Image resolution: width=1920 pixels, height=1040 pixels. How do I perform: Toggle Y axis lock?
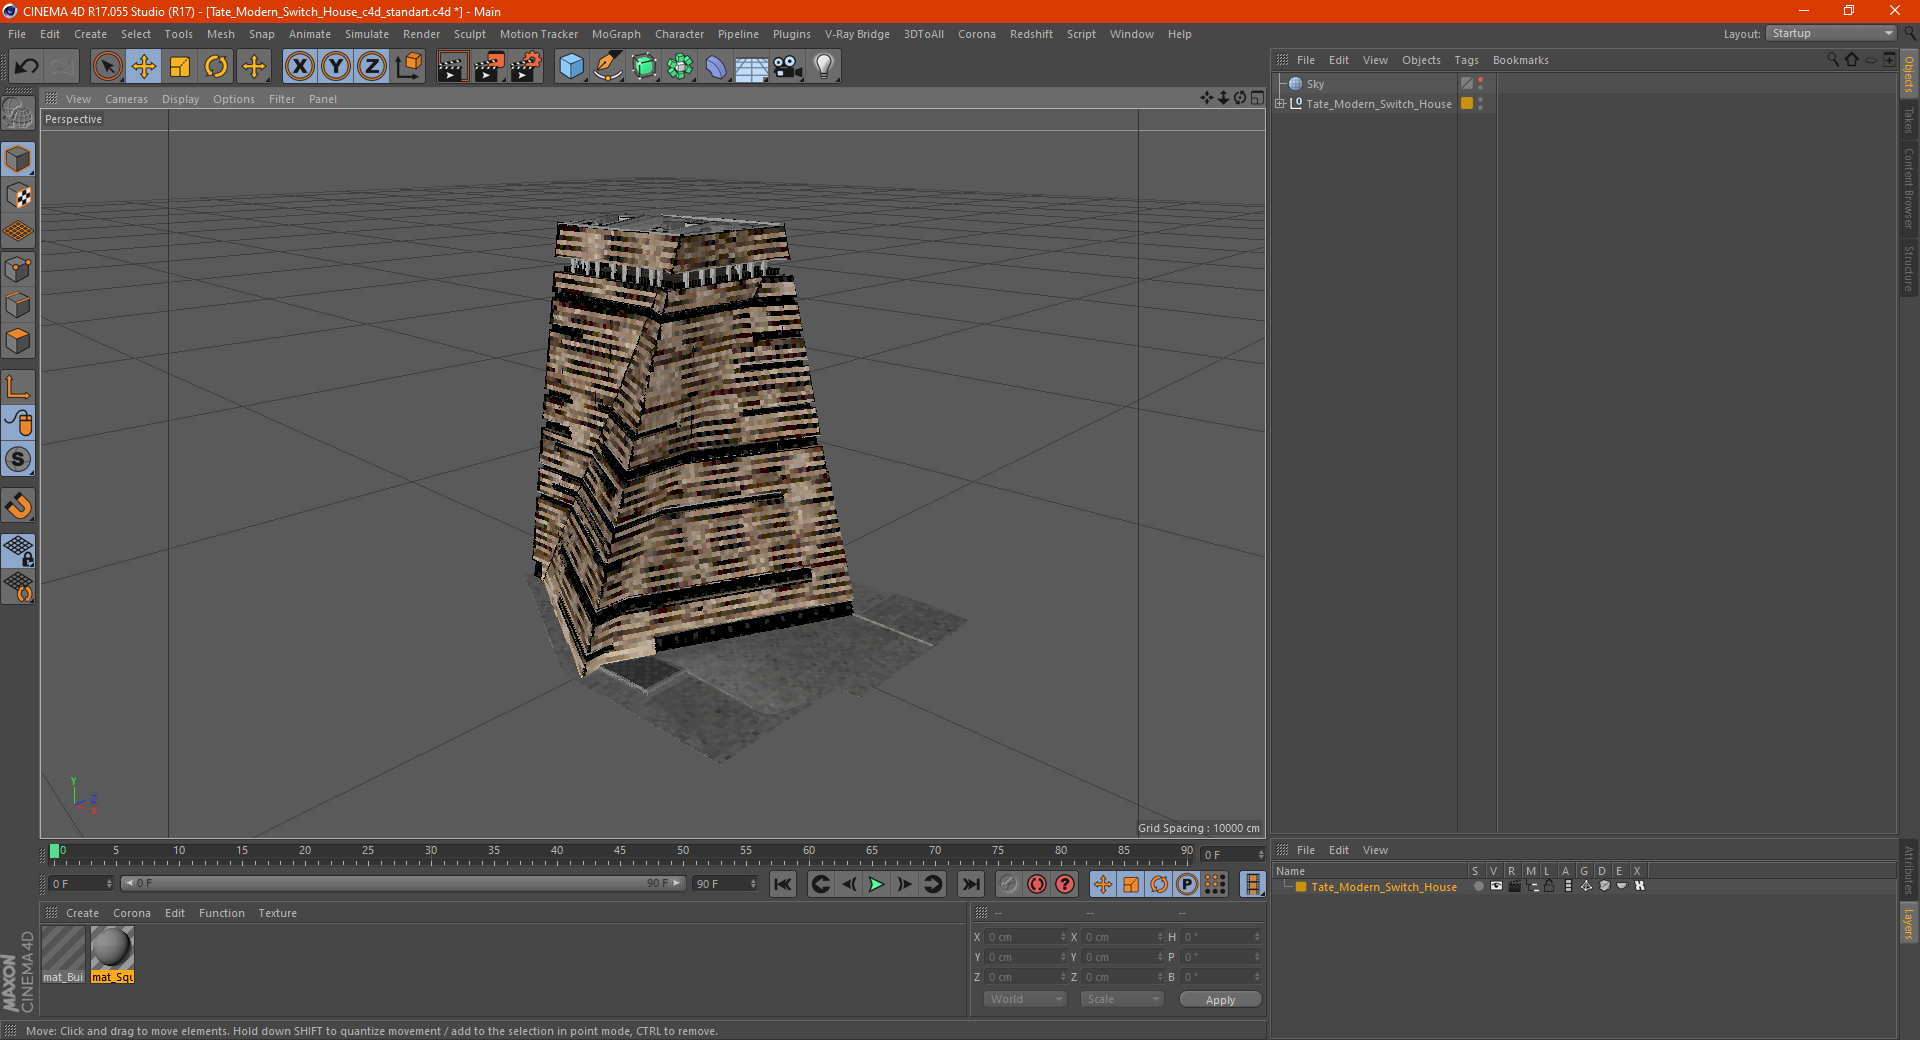[x=336, y=67]
